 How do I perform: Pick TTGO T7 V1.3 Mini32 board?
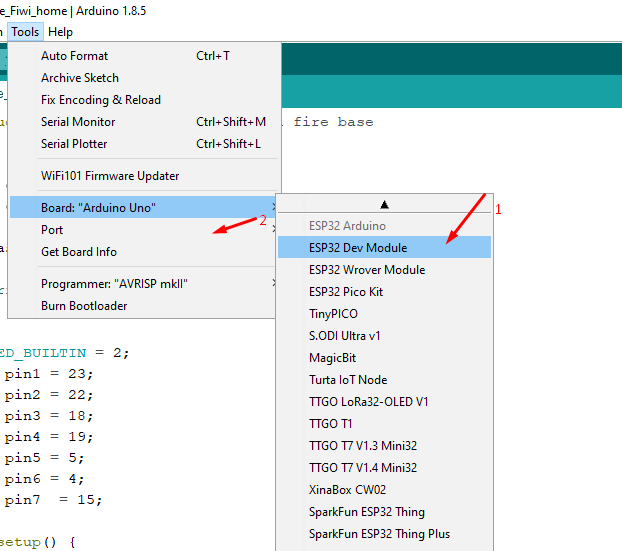tap(384, 446)
